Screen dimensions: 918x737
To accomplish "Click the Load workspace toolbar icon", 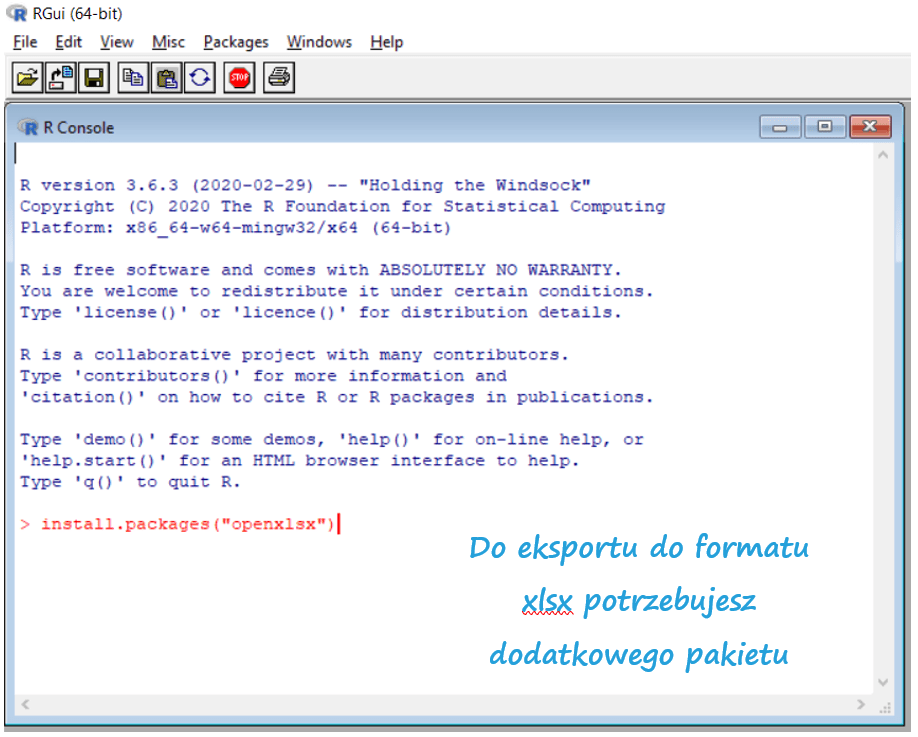I will [62, 77].
